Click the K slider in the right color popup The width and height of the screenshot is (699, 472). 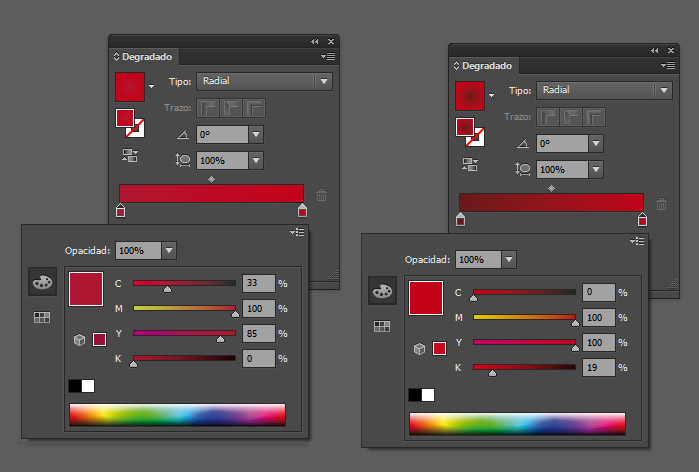(x=524, y=368)
